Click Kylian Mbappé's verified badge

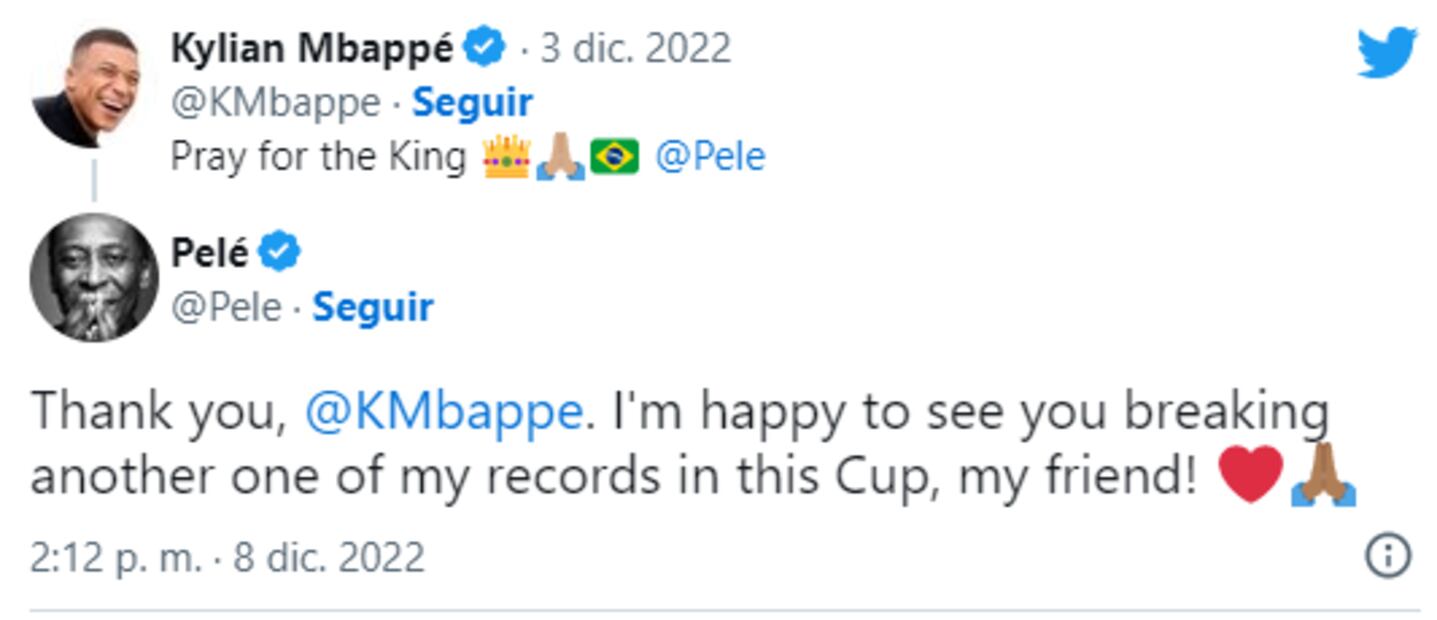pyautogui.click(x=482, y=47)
